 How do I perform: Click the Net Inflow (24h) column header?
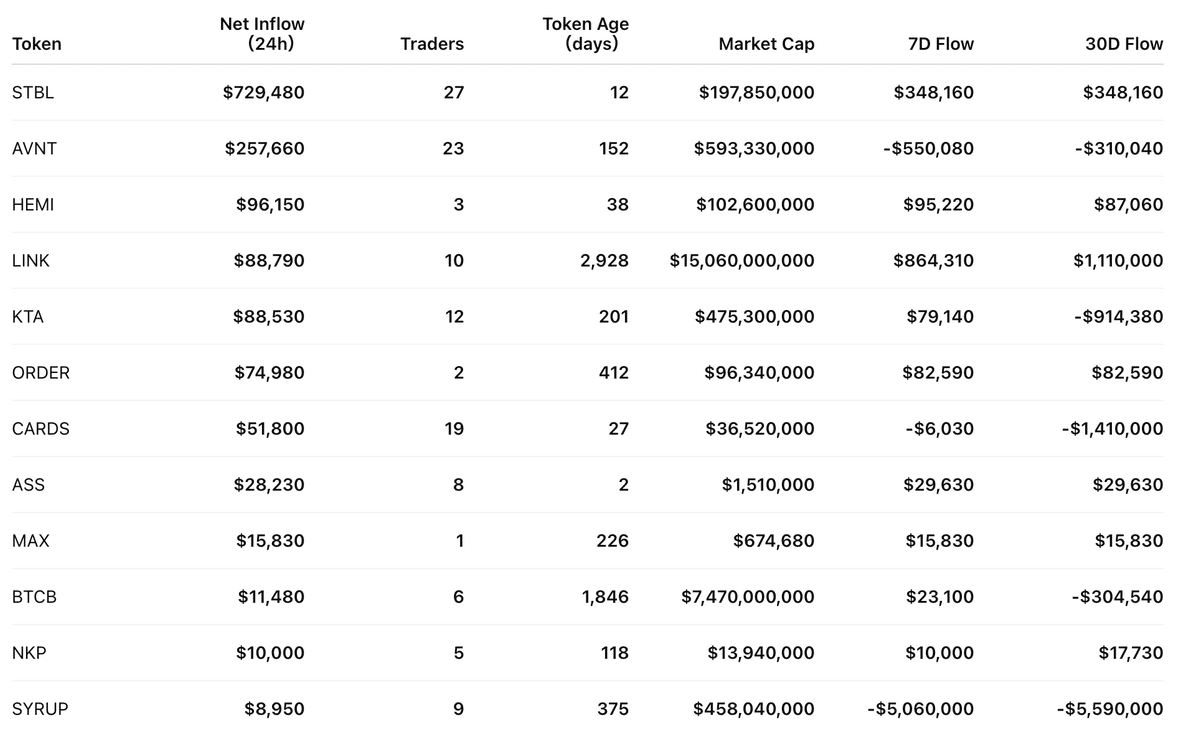click(x=263, y=34)
